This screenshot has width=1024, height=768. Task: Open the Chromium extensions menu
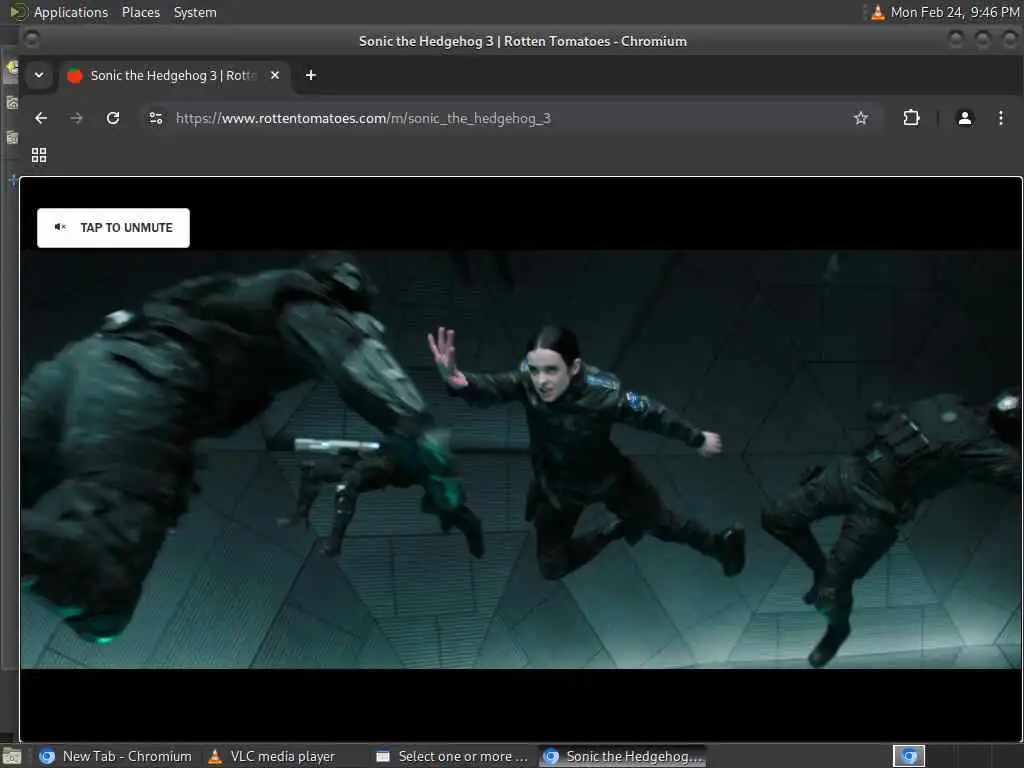(x=911, y=118)
